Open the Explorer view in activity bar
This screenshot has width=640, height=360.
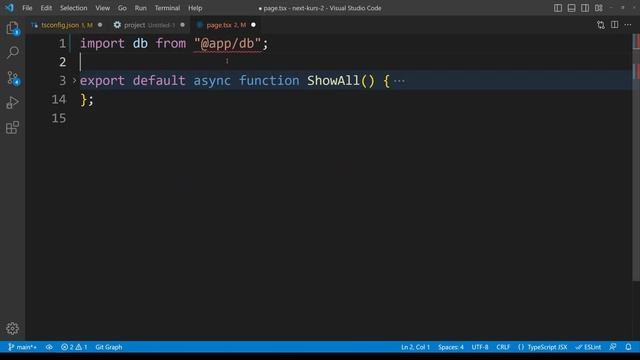click(x=13, y=29)
